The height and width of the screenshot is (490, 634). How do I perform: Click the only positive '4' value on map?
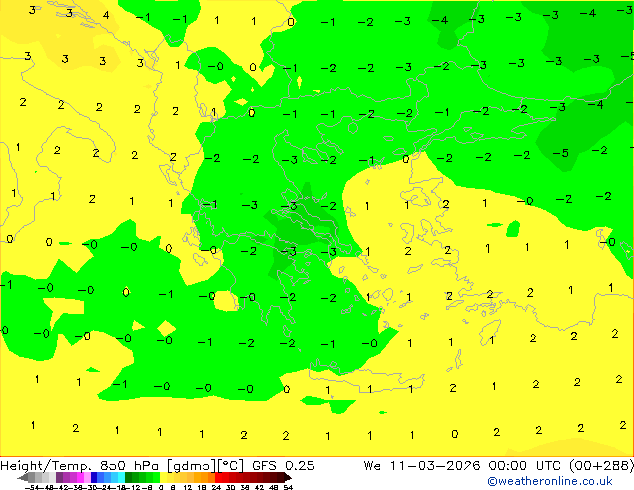[x=106, y=15]
